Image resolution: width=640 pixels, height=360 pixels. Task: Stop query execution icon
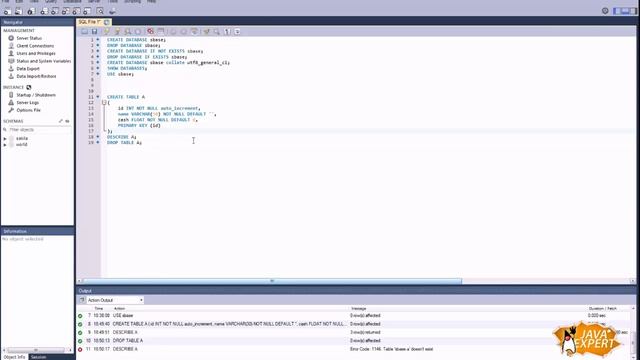138,31
